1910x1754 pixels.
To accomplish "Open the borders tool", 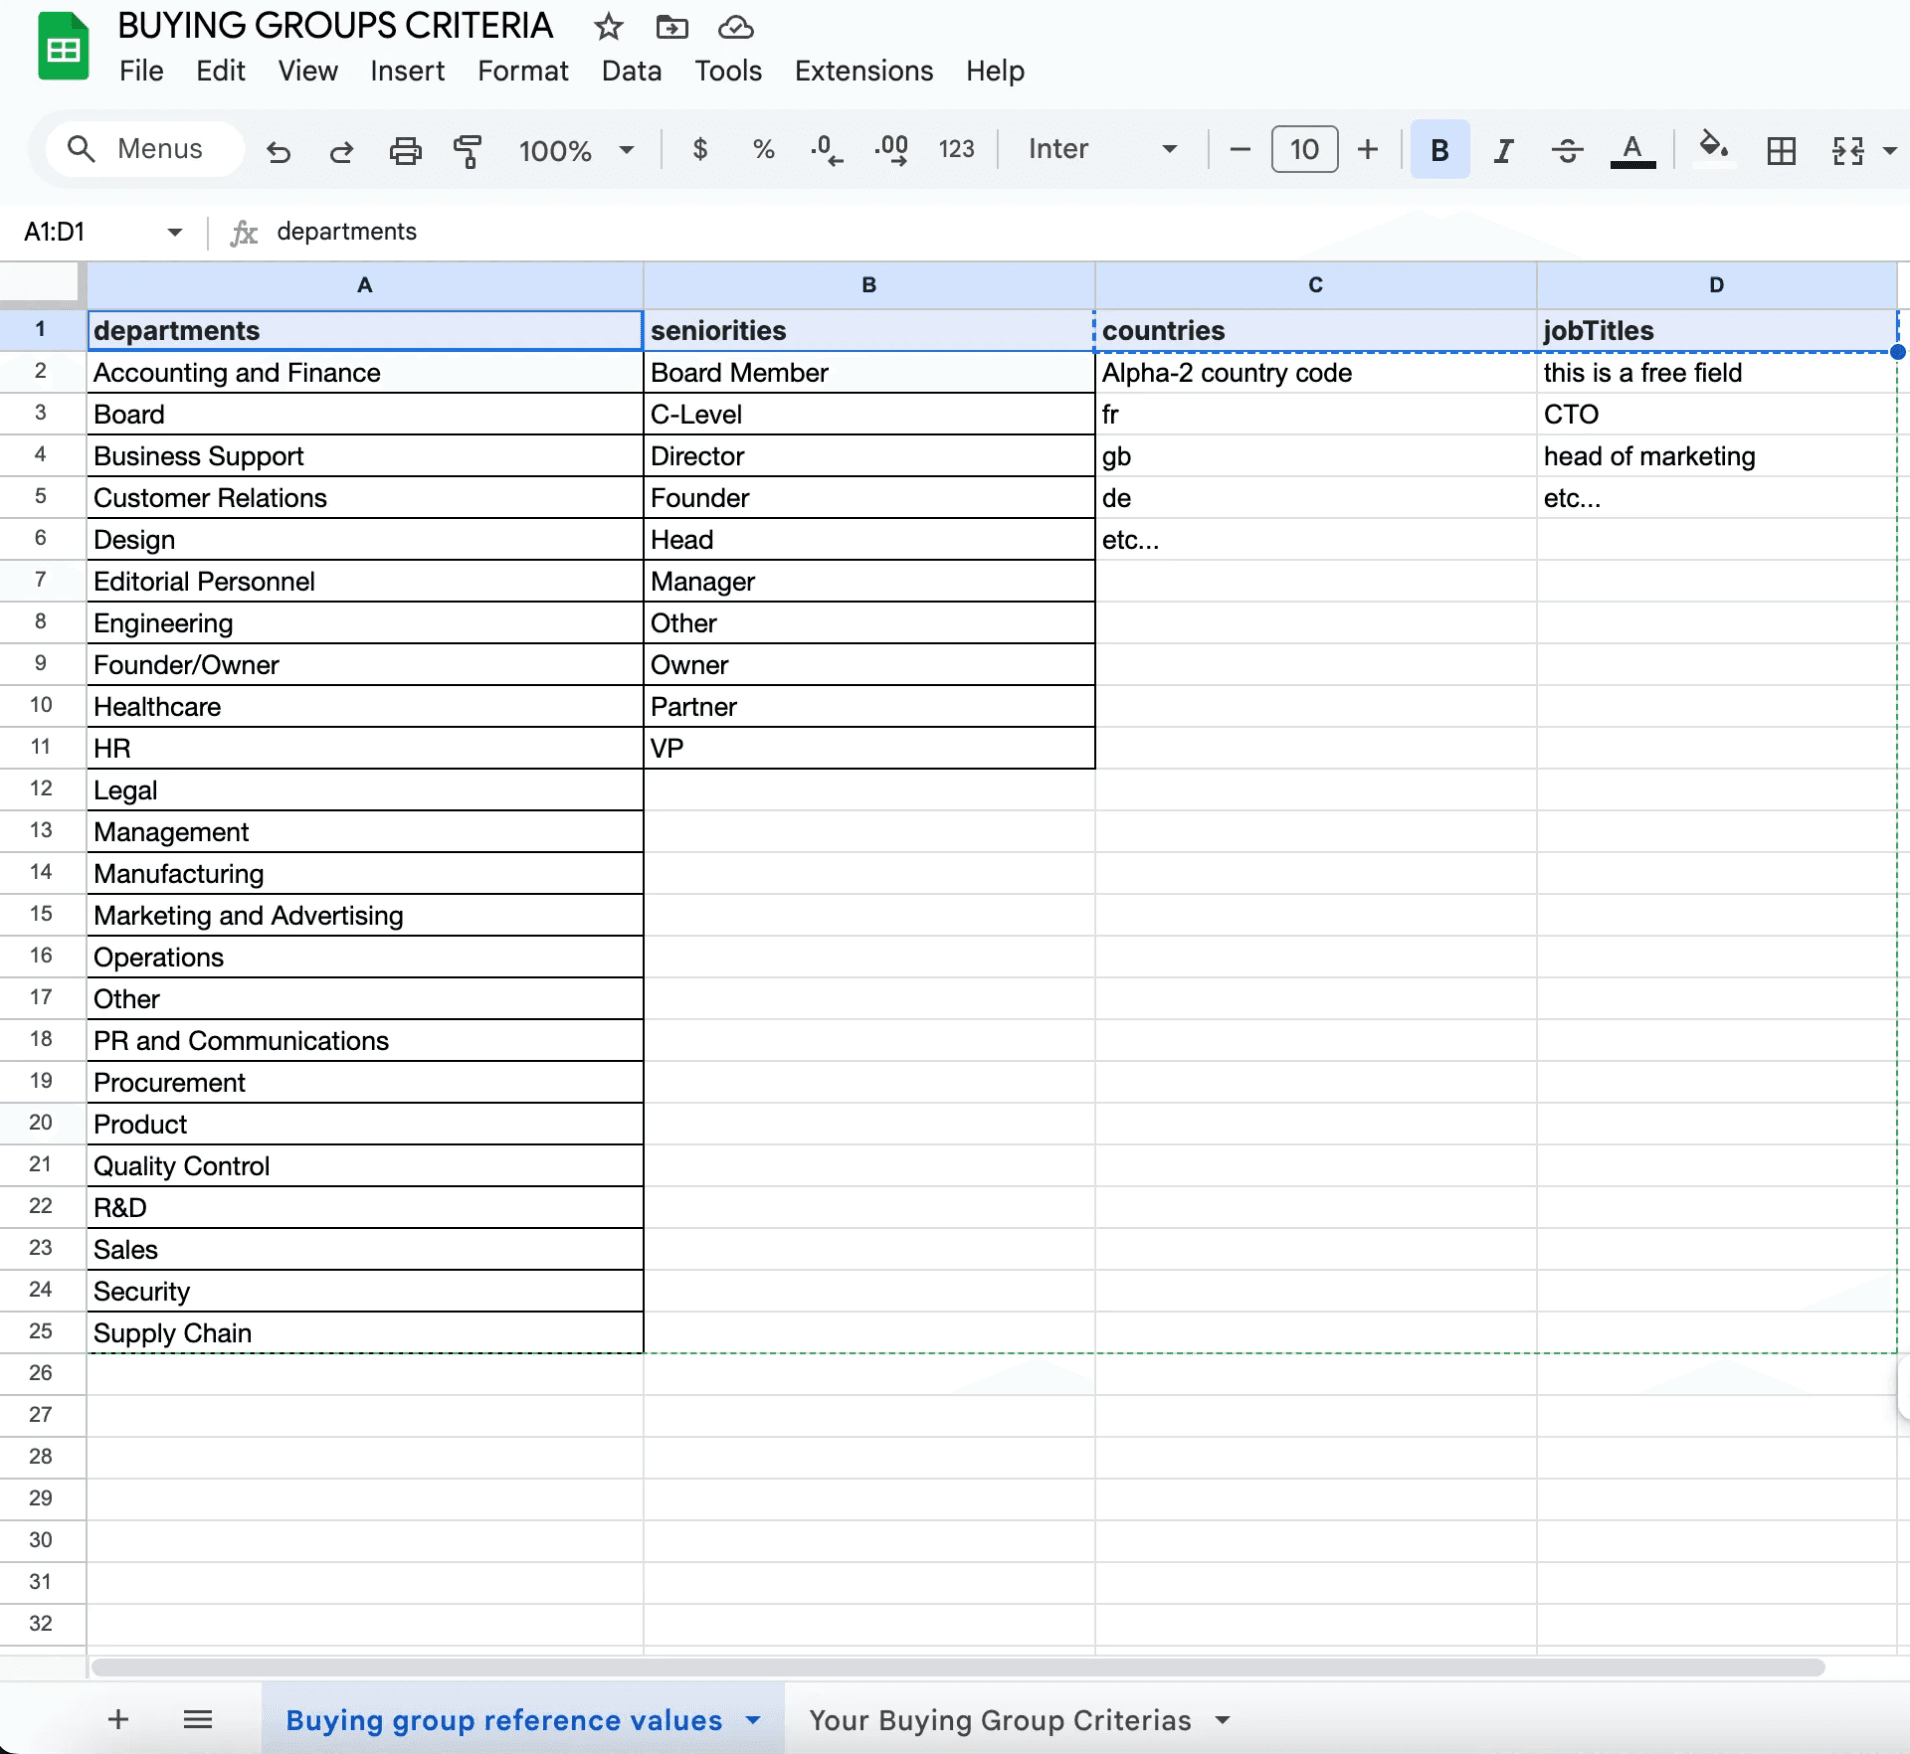I will pyautogui.click(x=1781, y=150).
